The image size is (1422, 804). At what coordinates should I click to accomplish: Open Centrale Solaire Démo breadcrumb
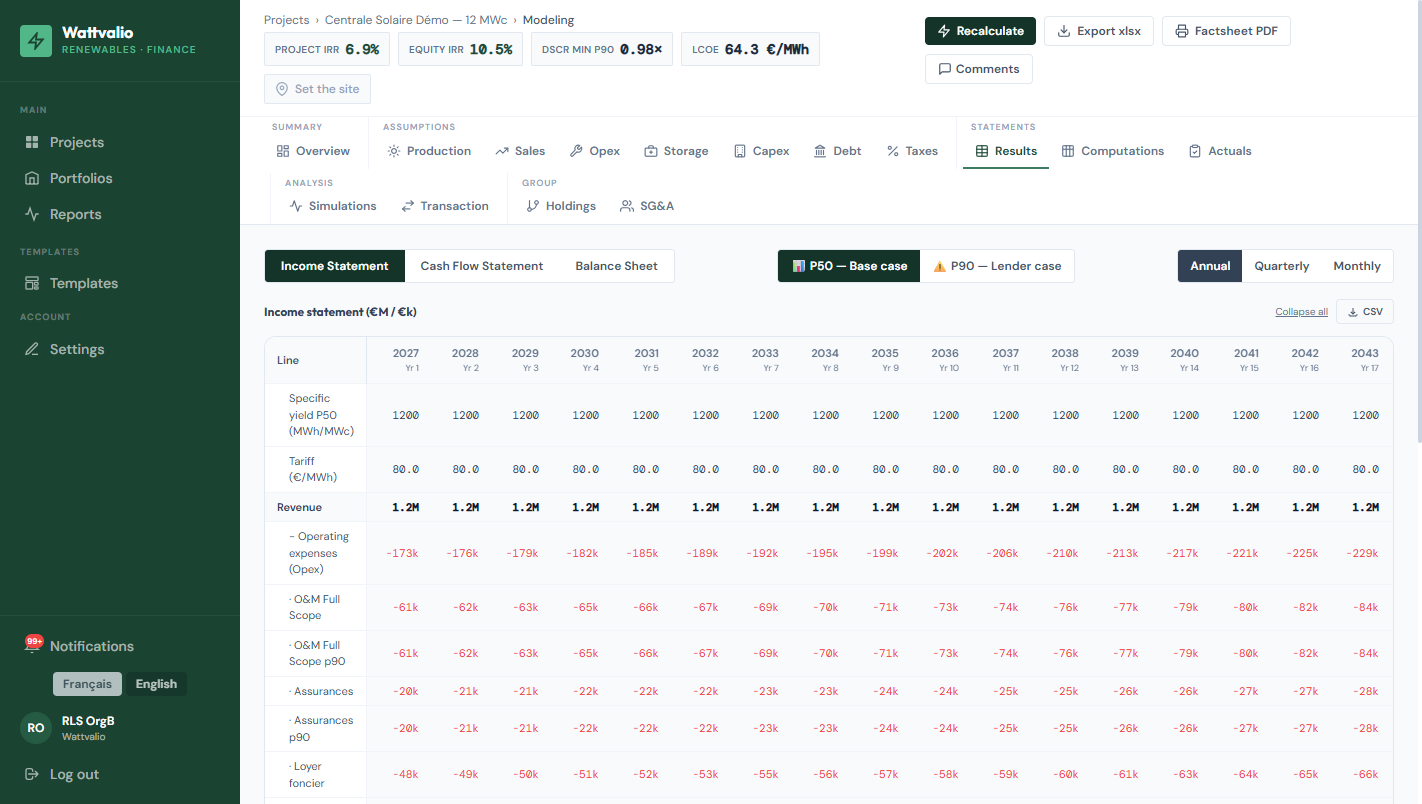pyautogui.click(x=416, y=20)
